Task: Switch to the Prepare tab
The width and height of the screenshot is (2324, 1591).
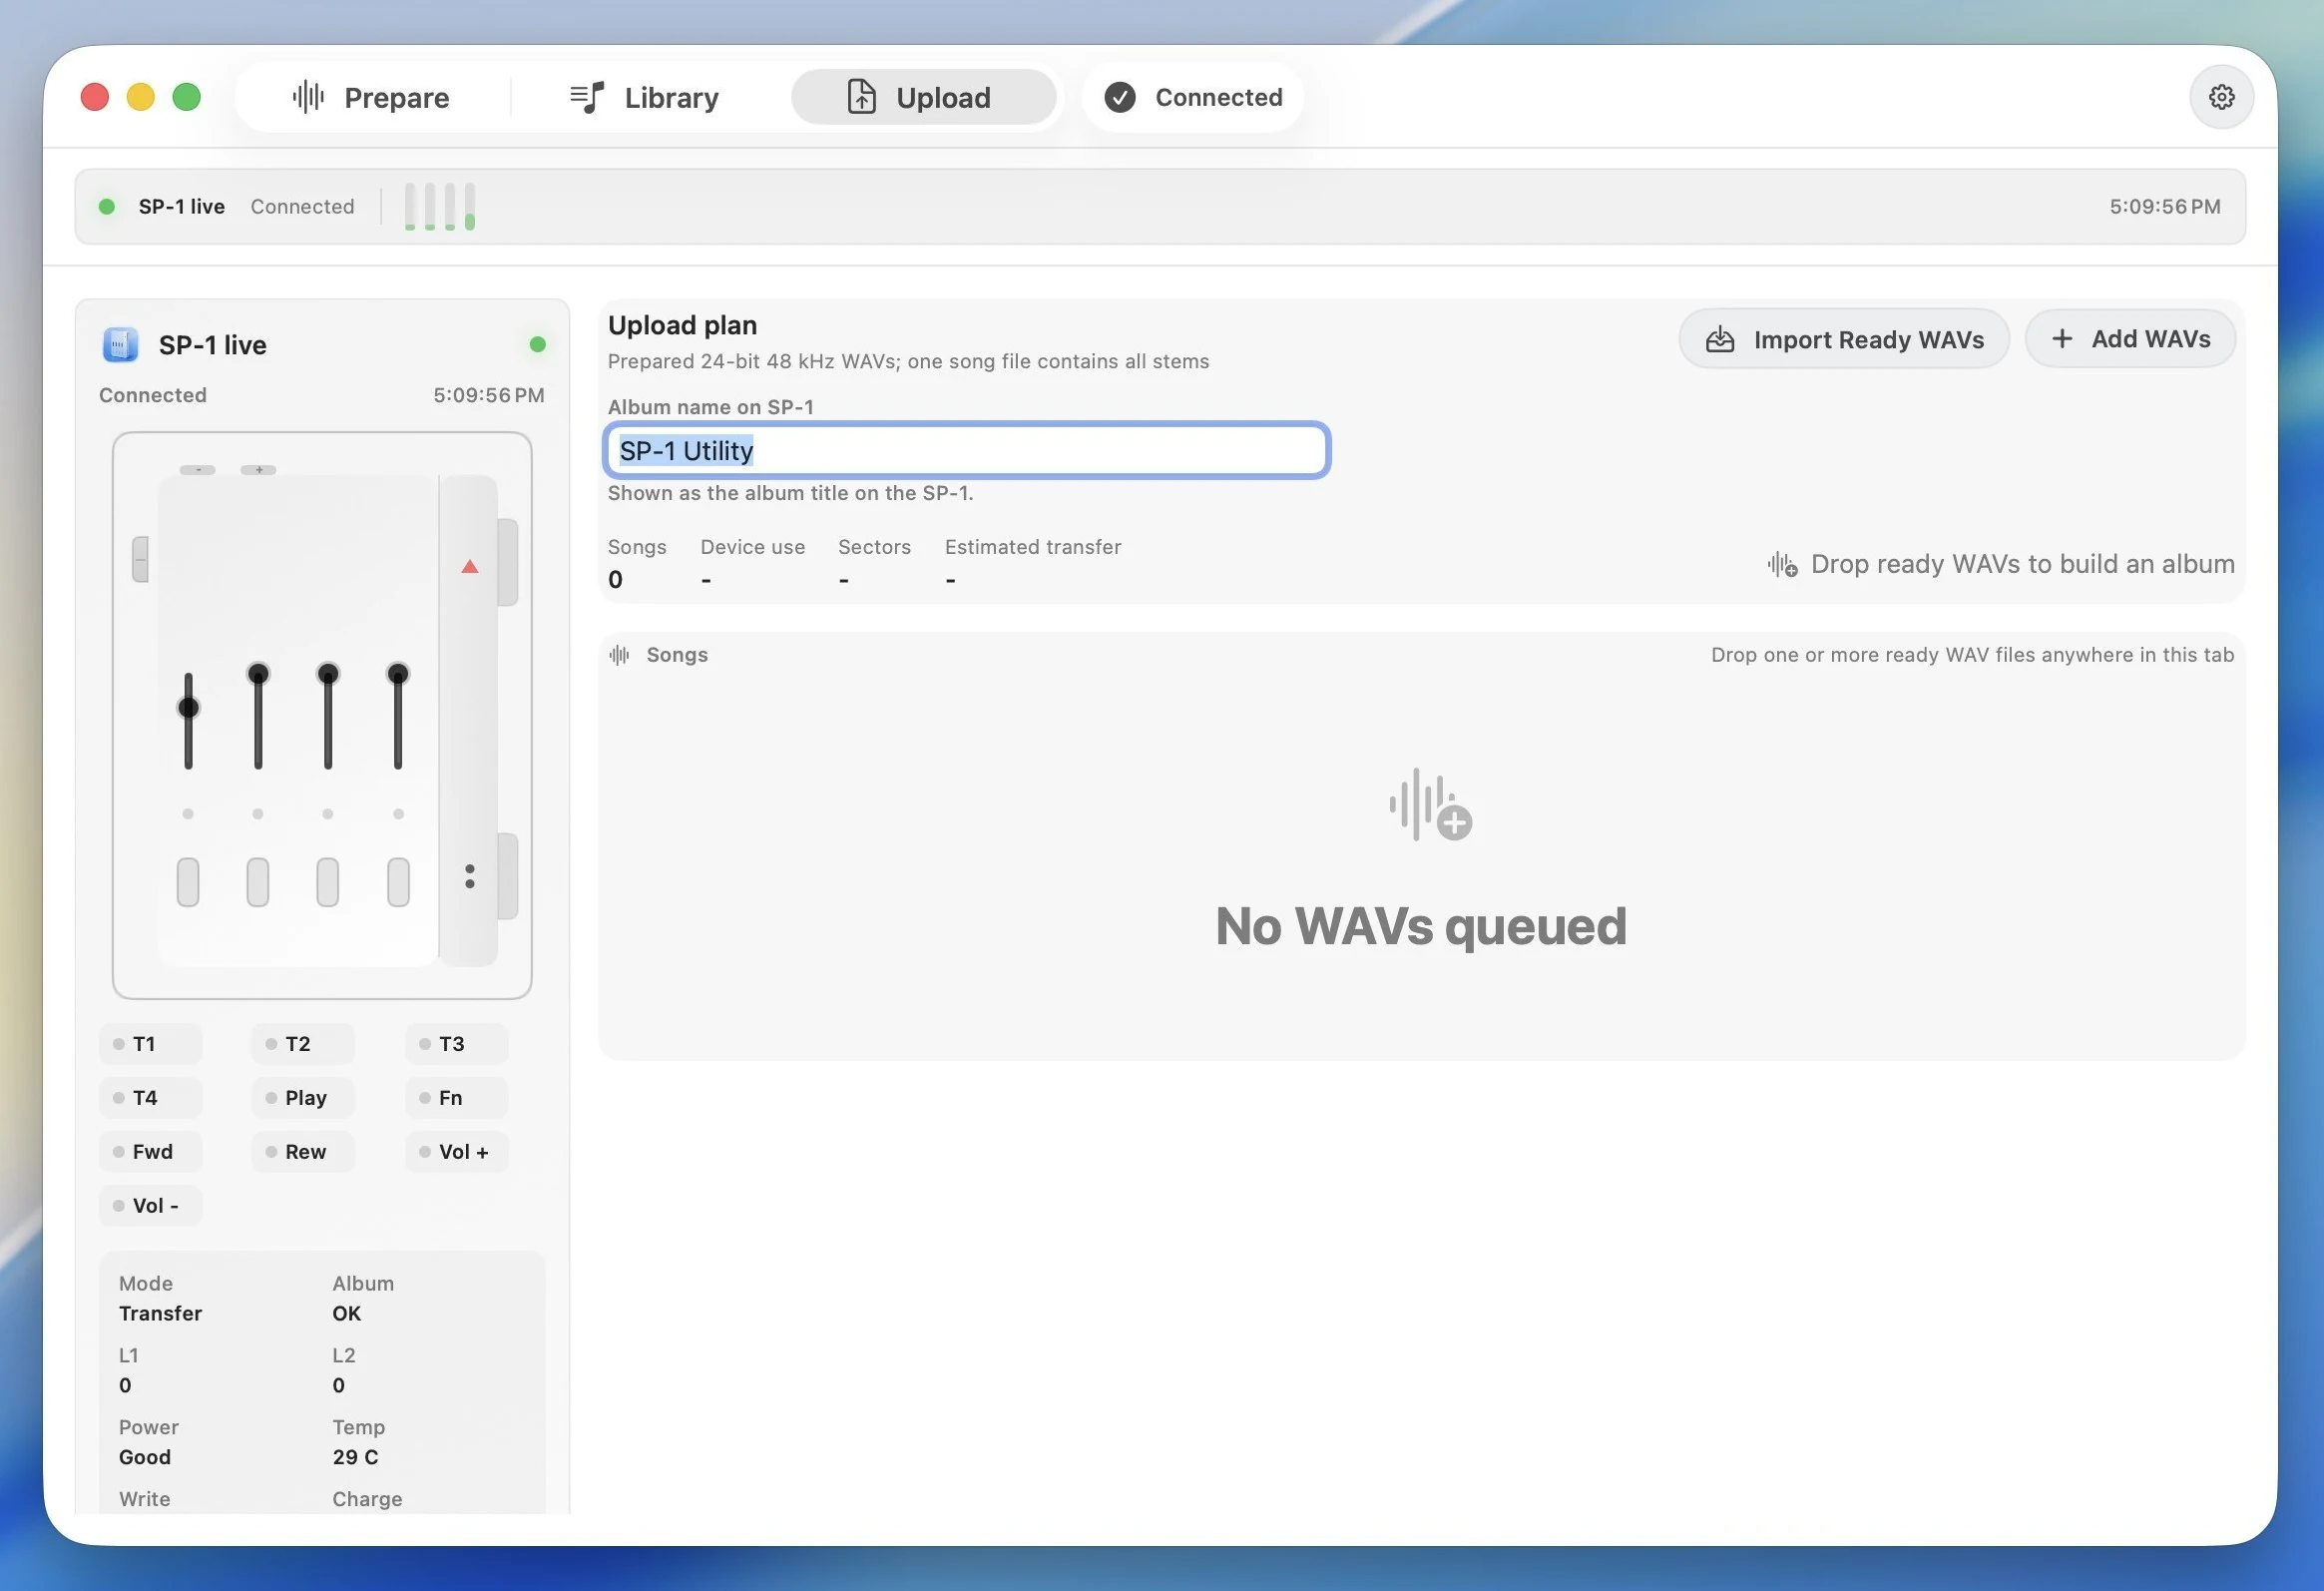Action: click(370, 97)
